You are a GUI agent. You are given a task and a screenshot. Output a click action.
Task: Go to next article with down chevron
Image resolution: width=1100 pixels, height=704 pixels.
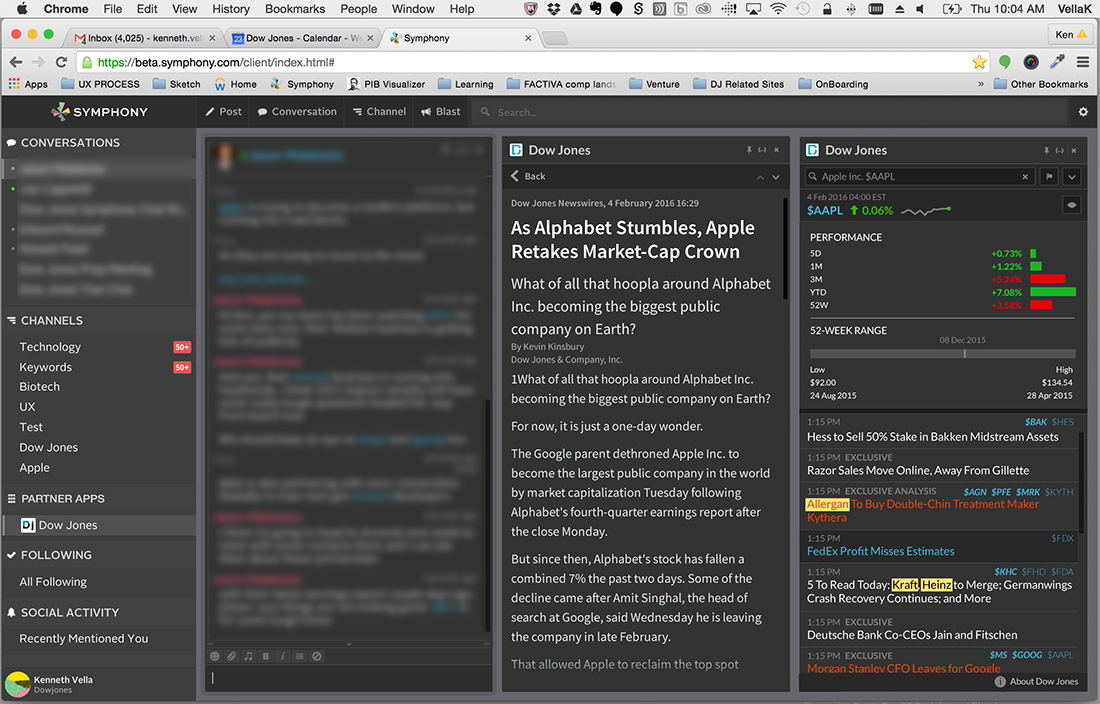point(775,177)
